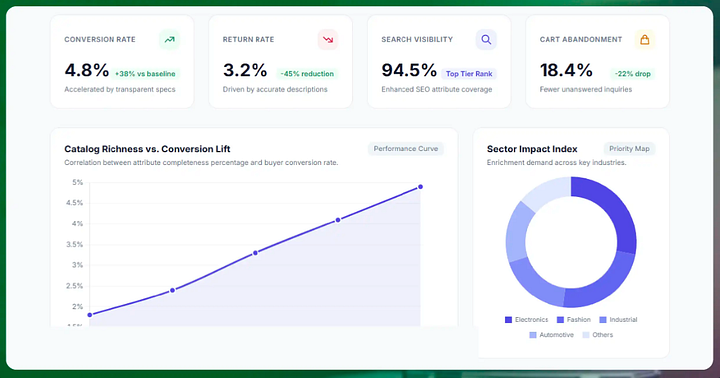
Task: Click 'Accelerated by transparent specs' text
Action: [120, 90]
